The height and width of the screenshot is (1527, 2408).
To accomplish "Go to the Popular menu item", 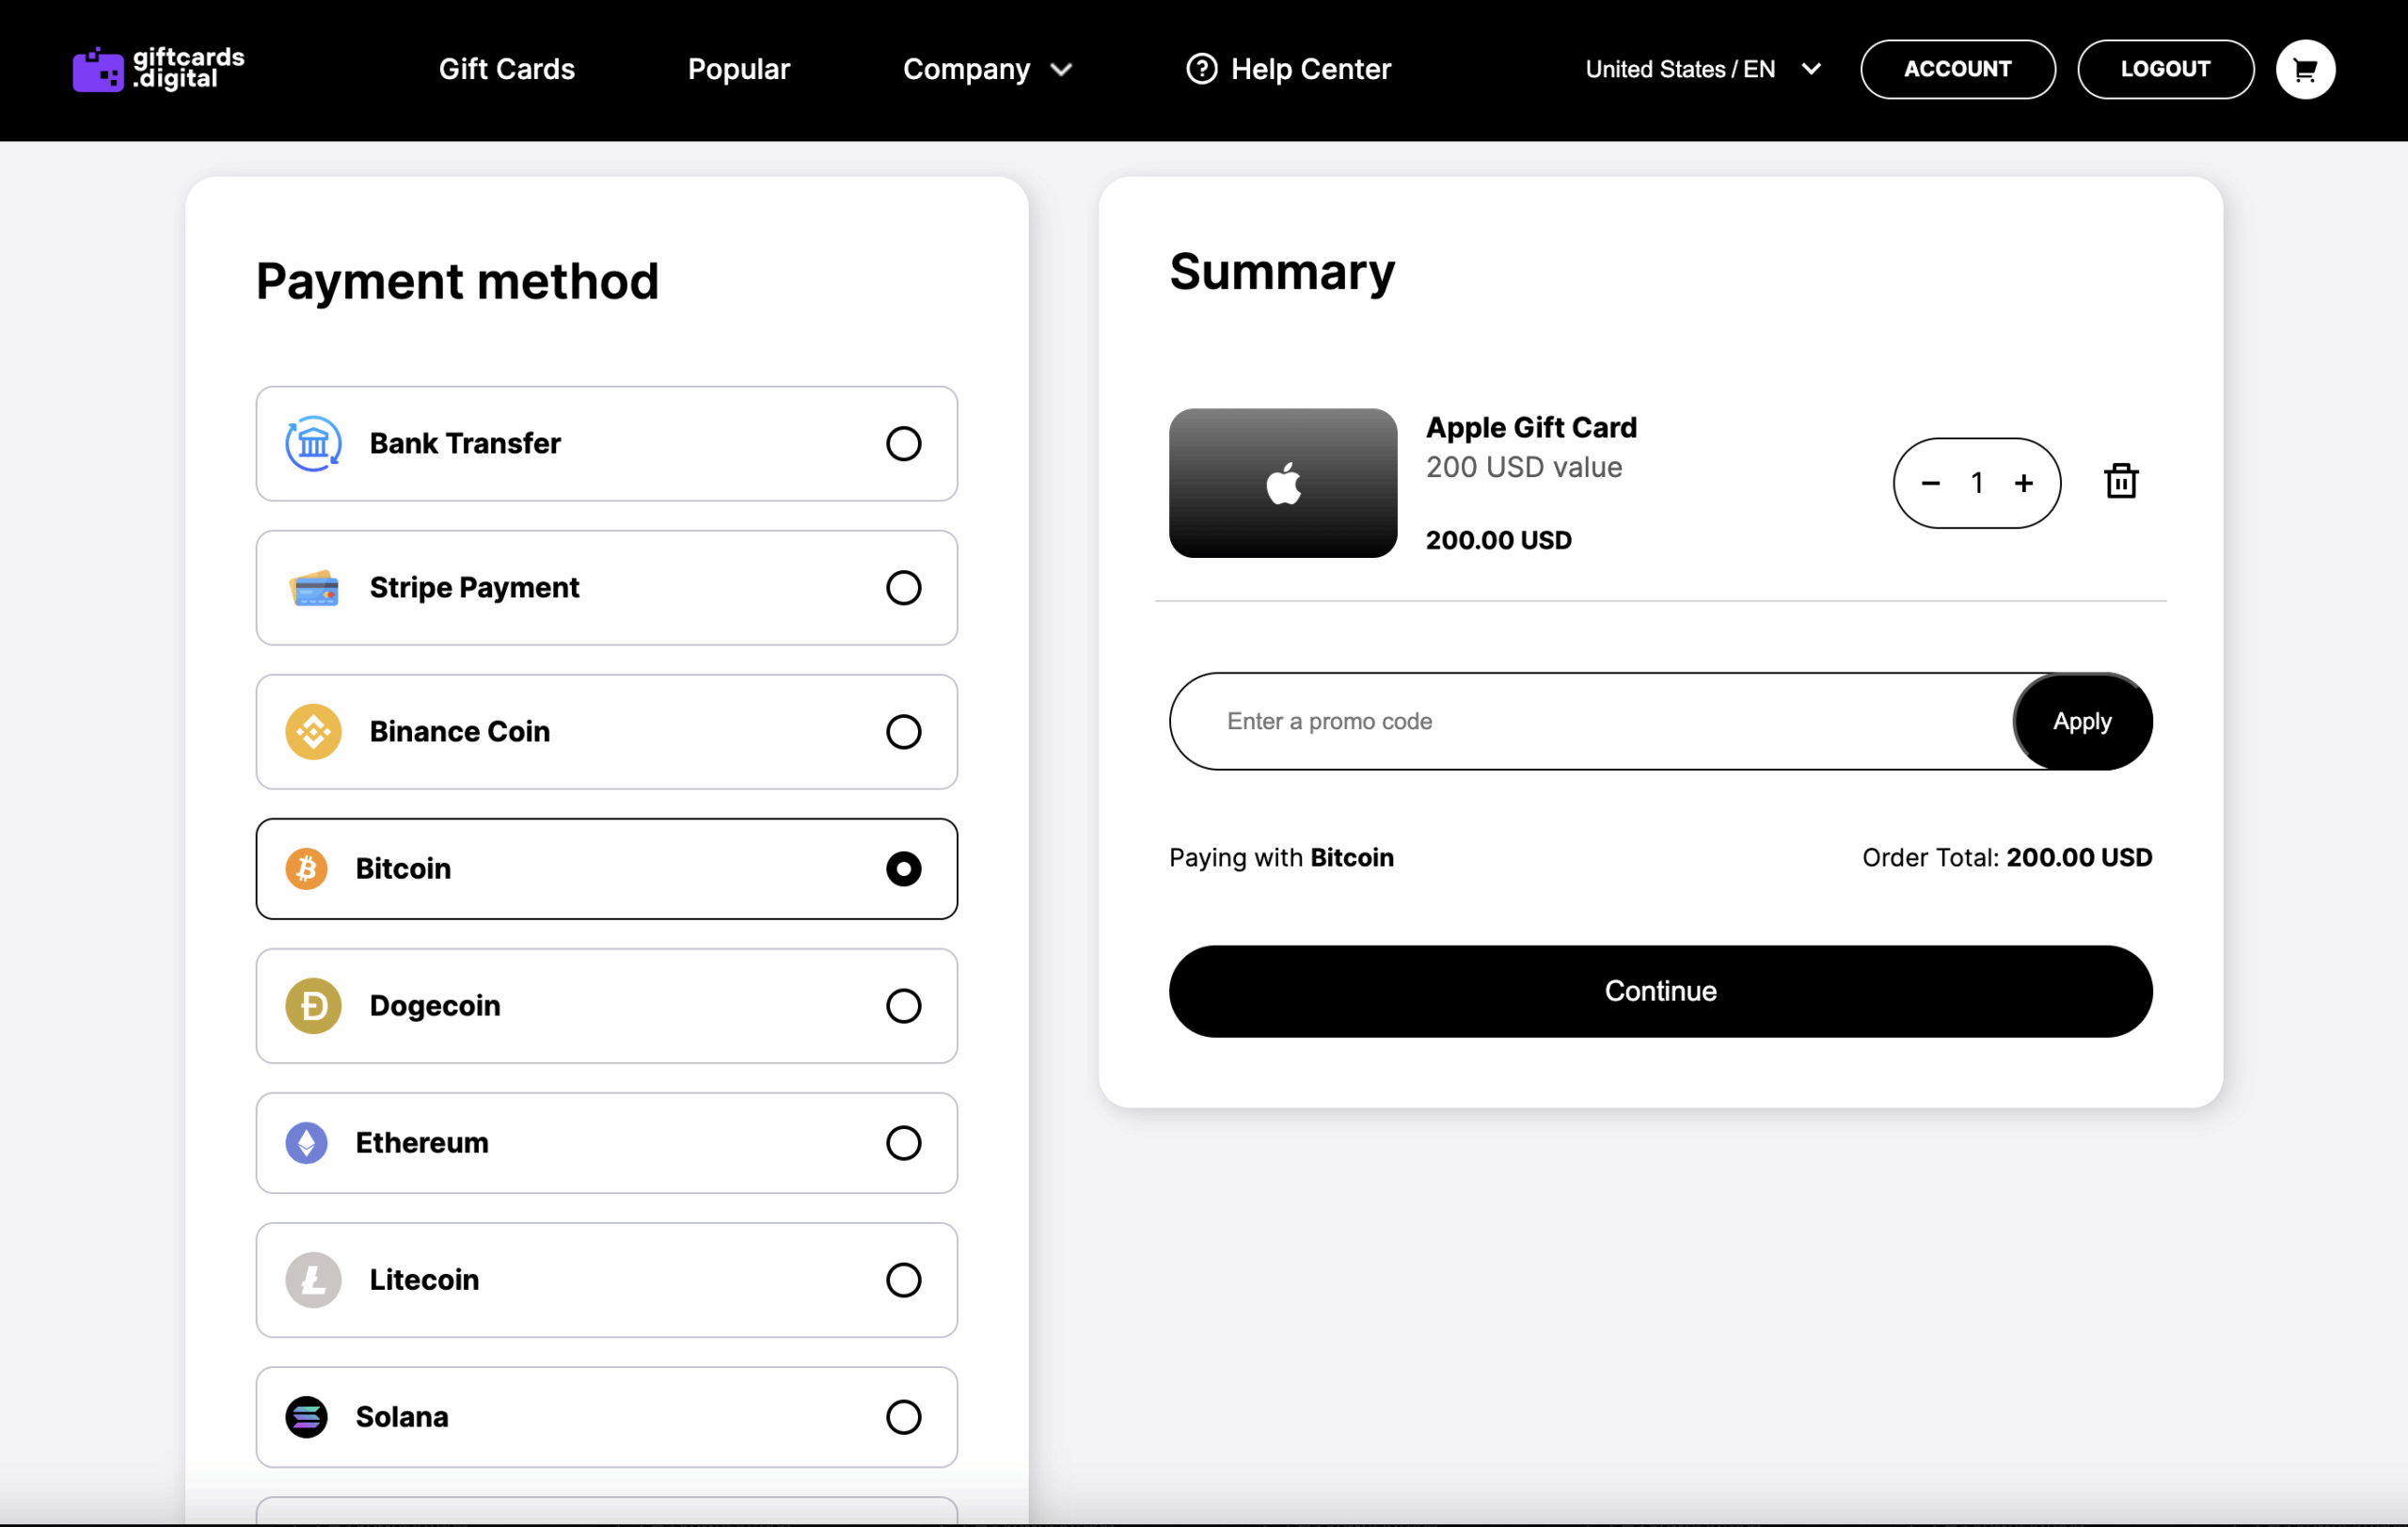I will (x=738, y=69).
